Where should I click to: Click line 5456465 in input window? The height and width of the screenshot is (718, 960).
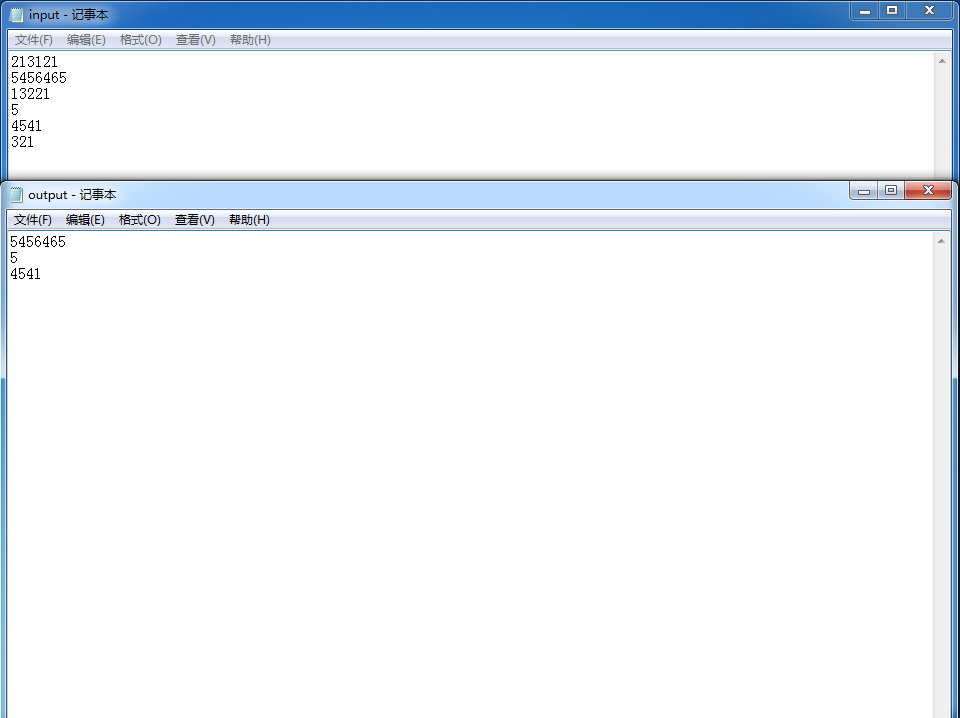click(x=39, y=78)
